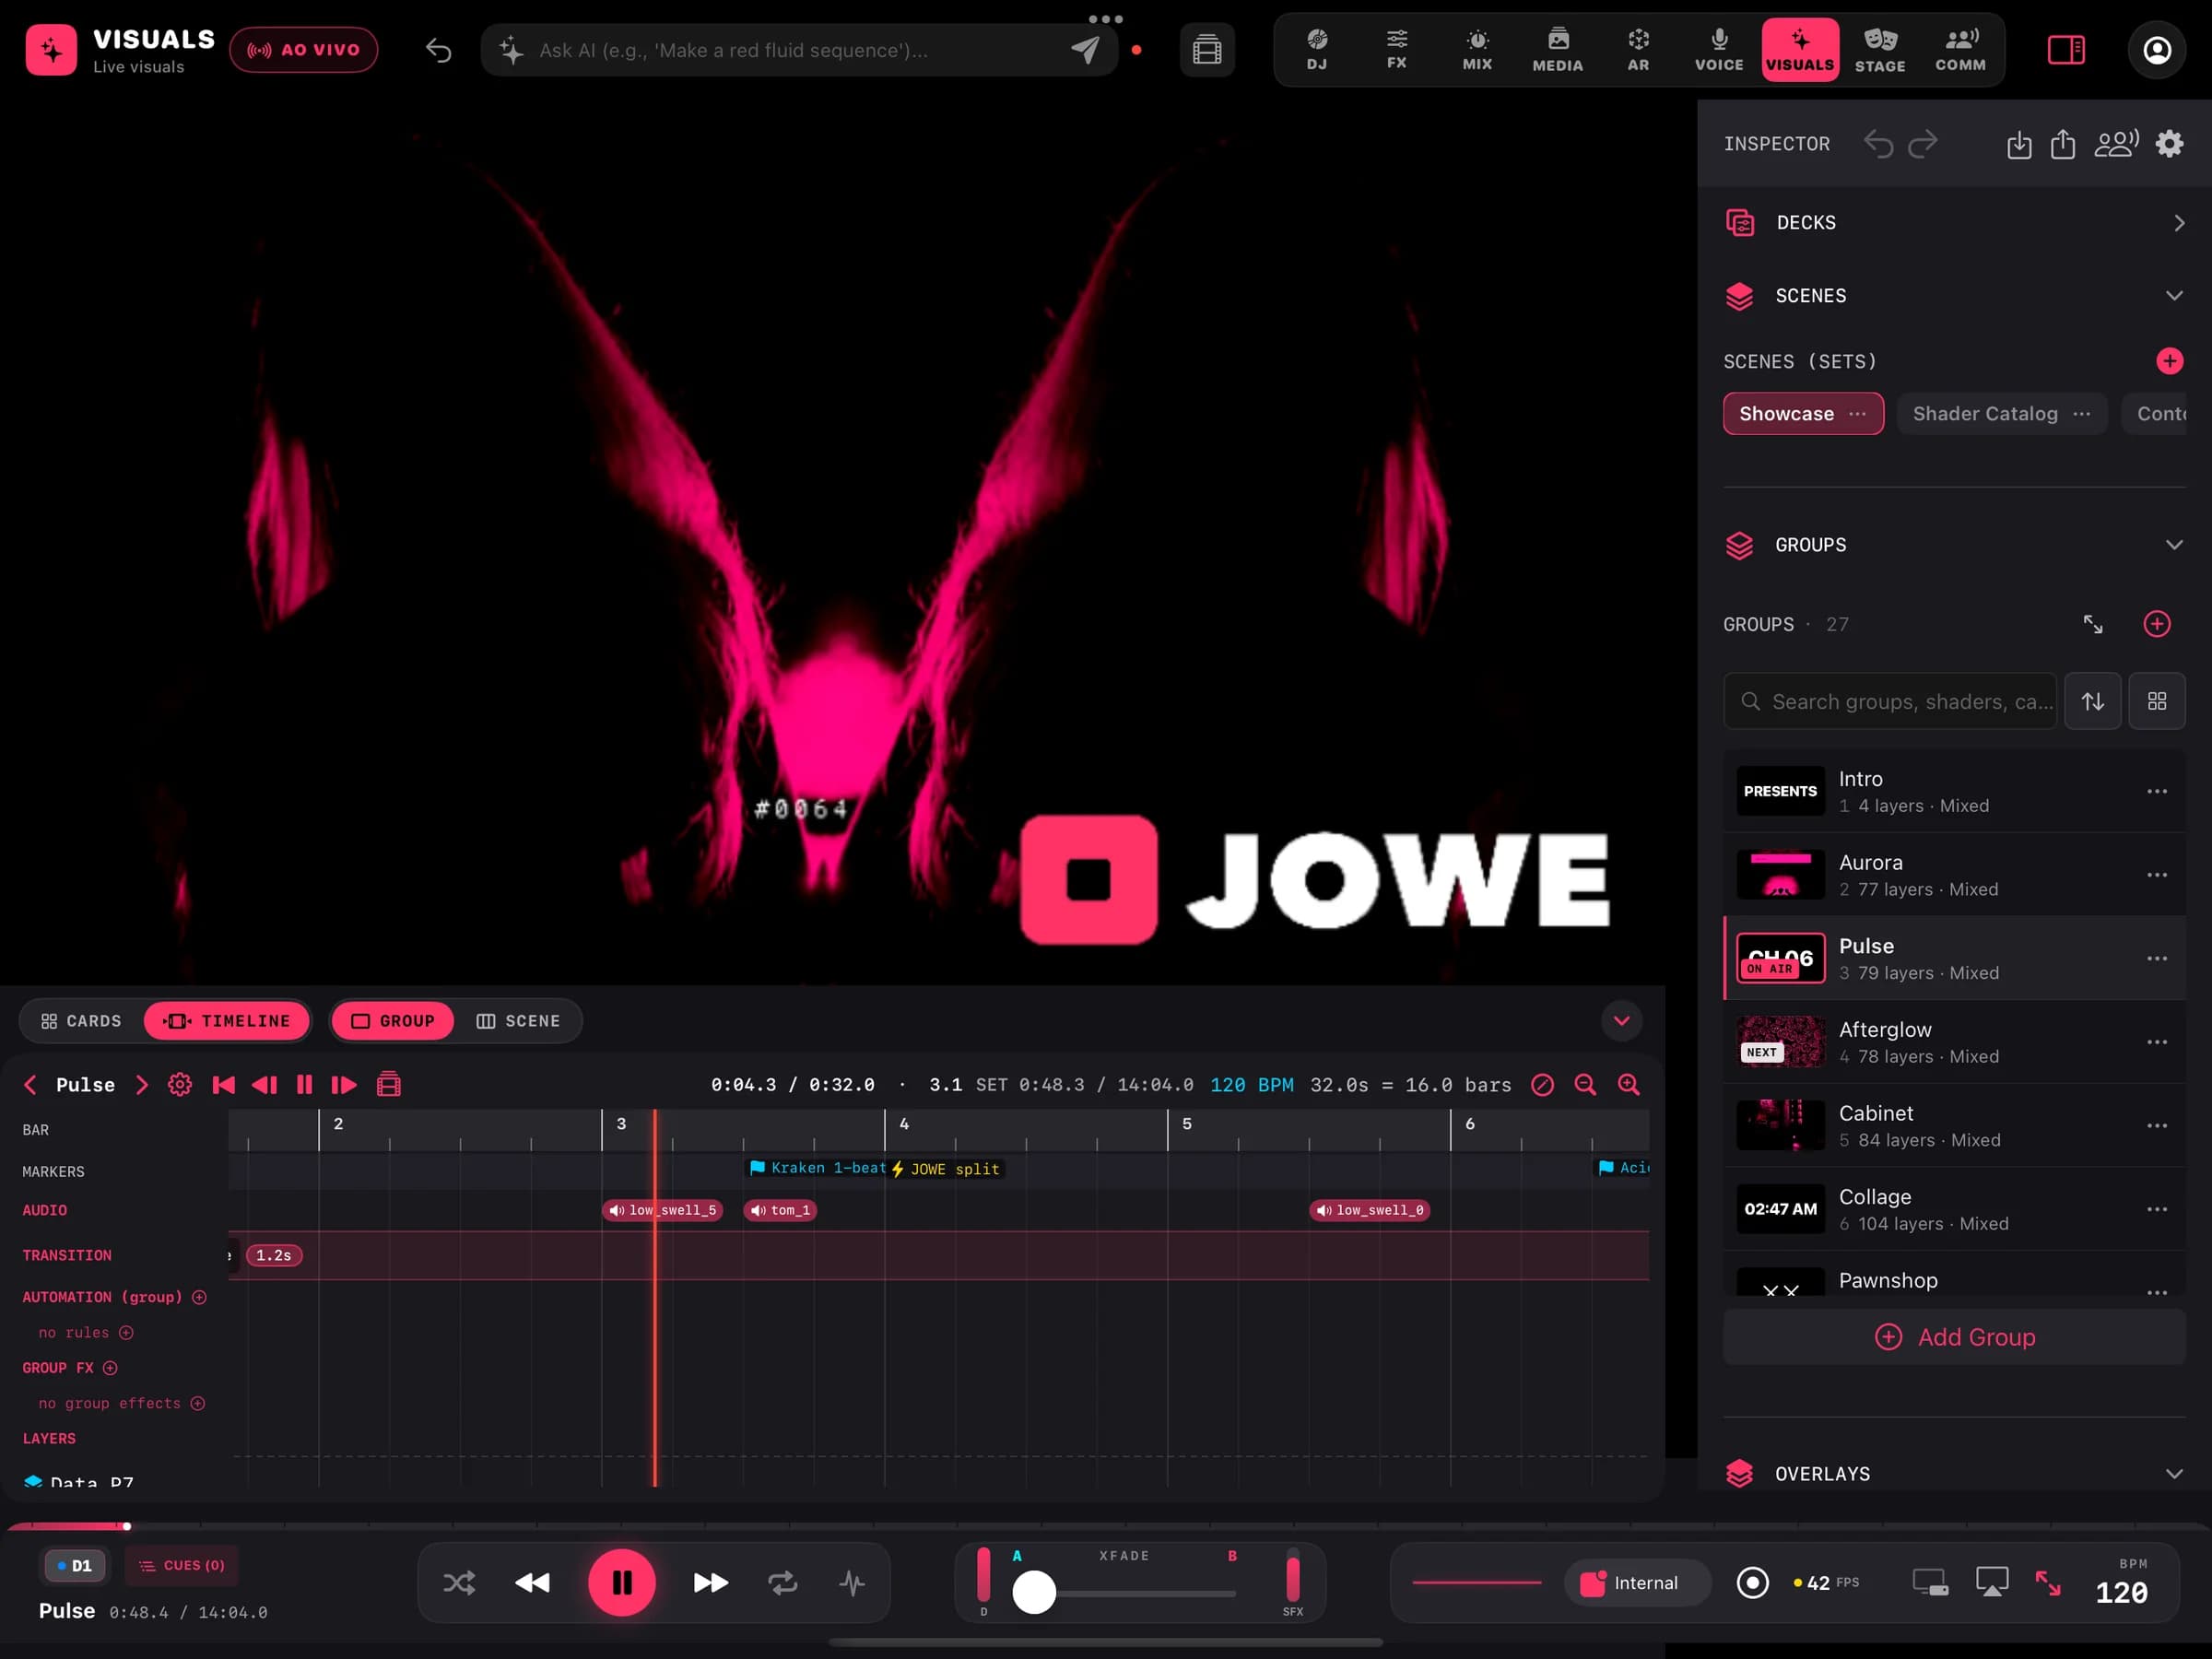This screenshot has width=2212, height=1659.
Task: Collapse the timeline panel with chevron
Action: 1621,1020
